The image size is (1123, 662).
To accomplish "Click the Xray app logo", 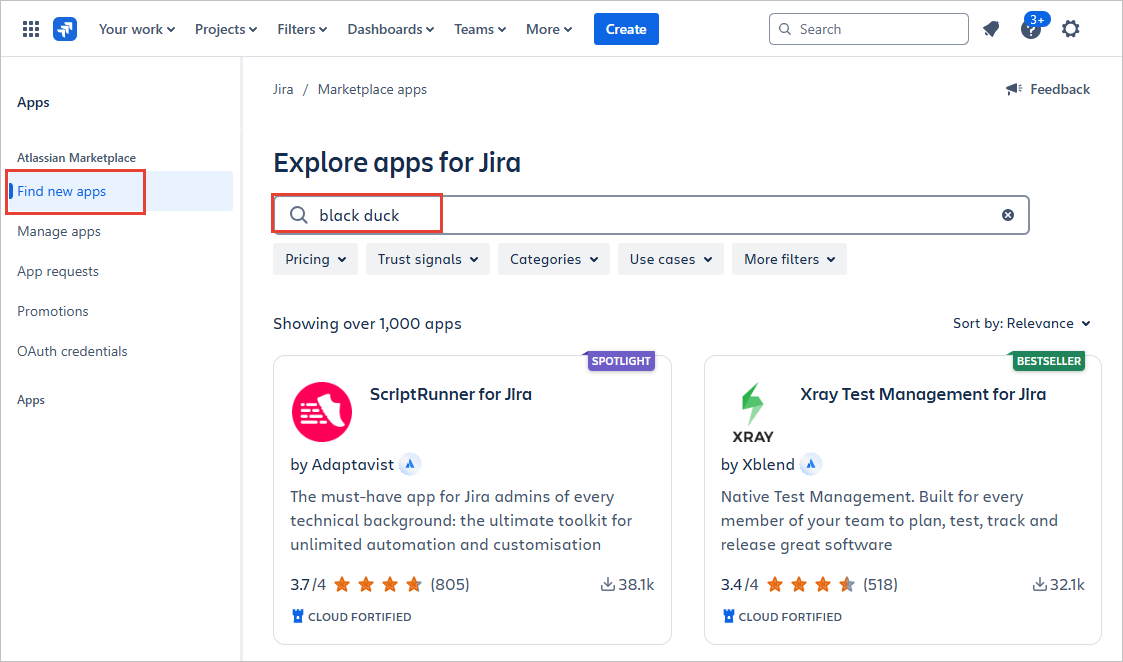I will pos(753,412).
